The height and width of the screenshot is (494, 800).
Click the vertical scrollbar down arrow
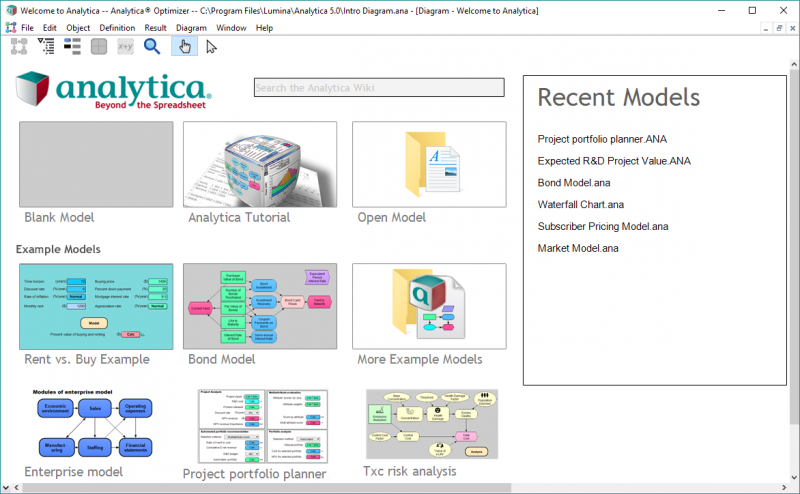[x=794, y=477]
